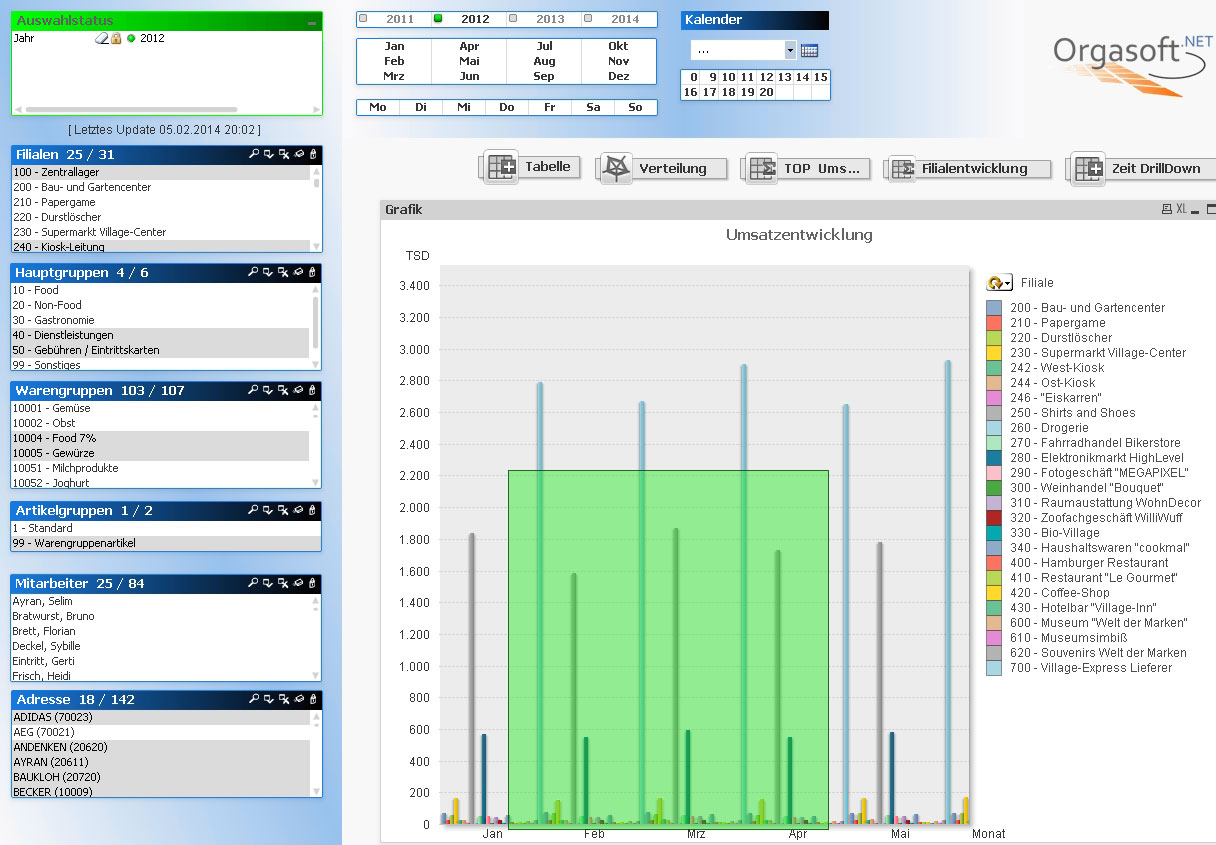Select year 2014 radio option
1216x845 pixels.
click(588, 19)
